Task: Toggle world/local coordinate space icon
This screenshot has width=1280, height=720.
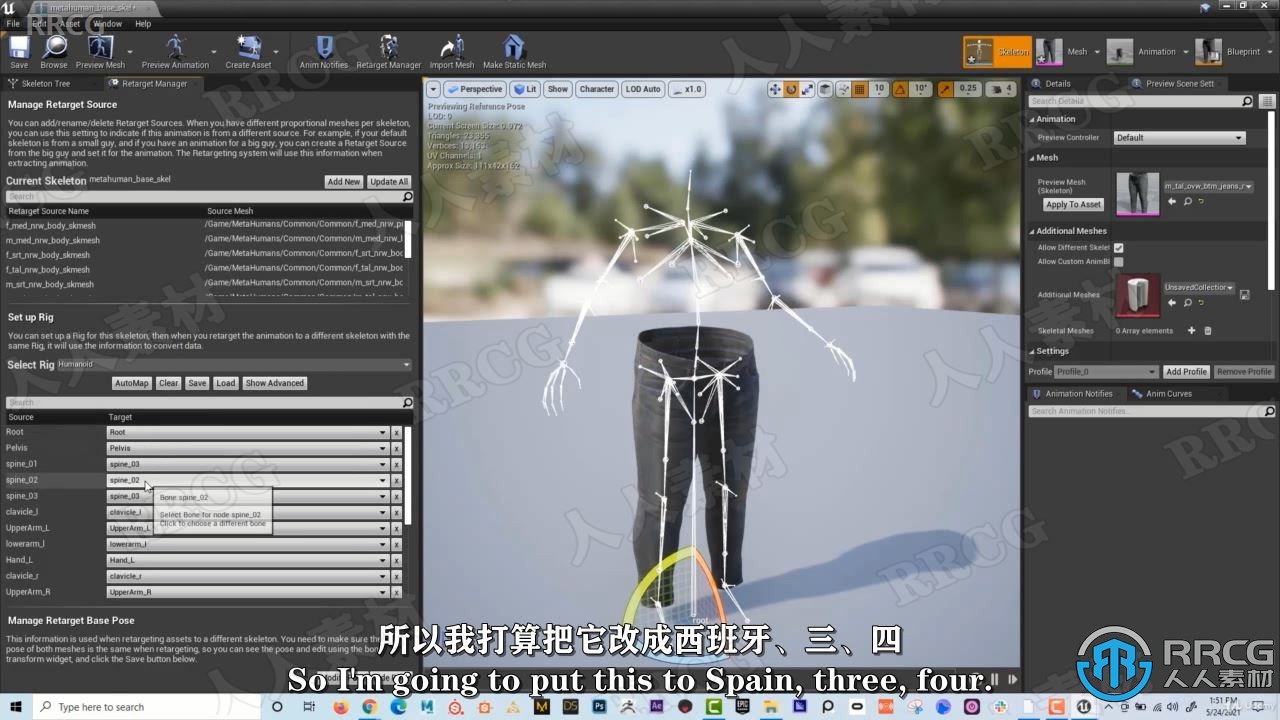Action: coord(826,89)
